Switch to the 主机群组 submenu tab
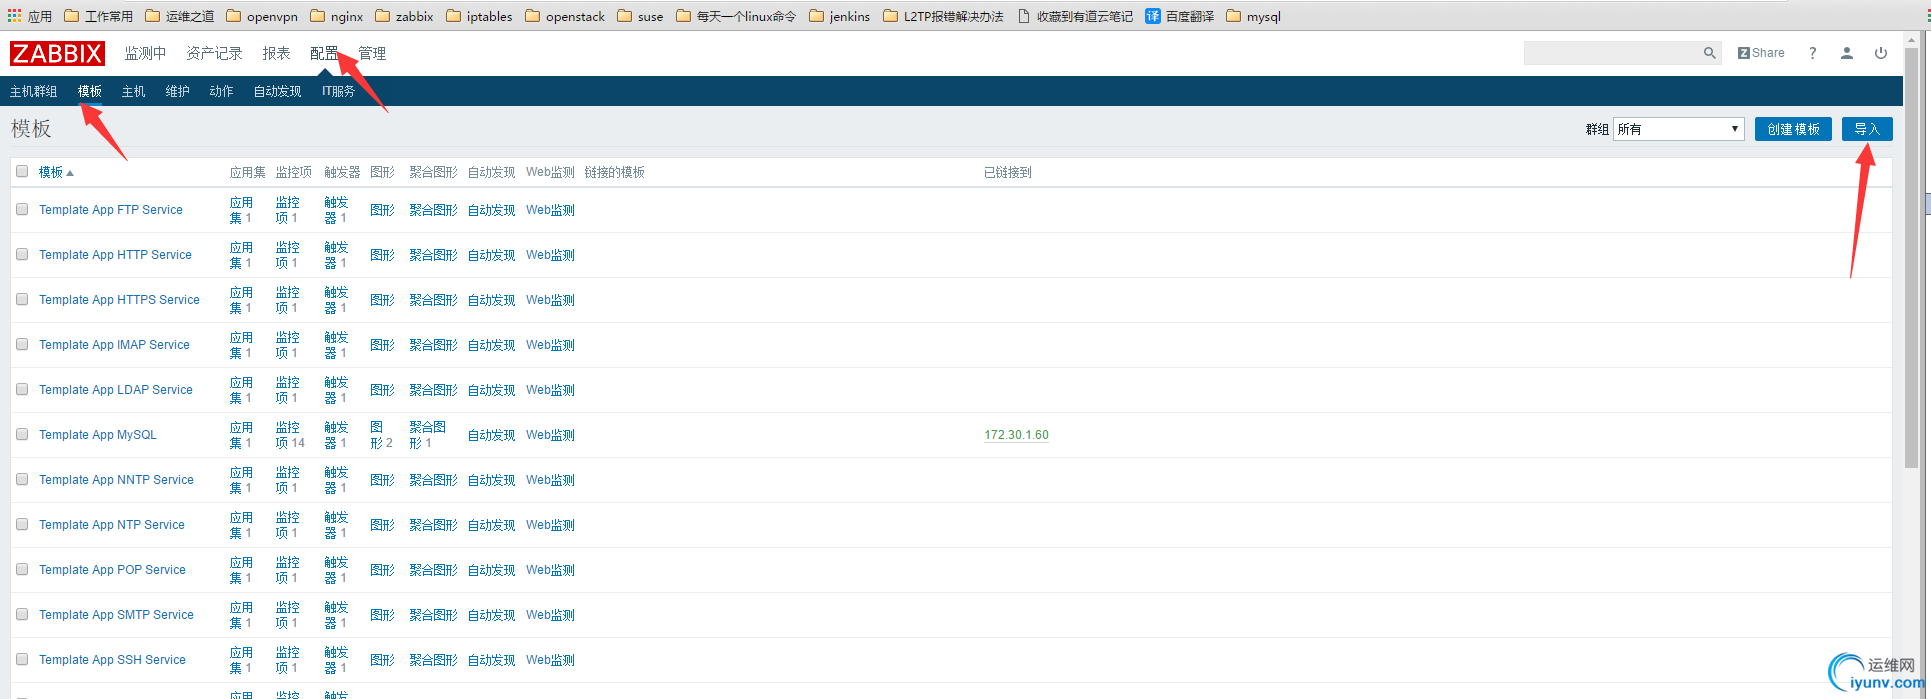This screenshot has width=1931, height=699. coord(34,91)
